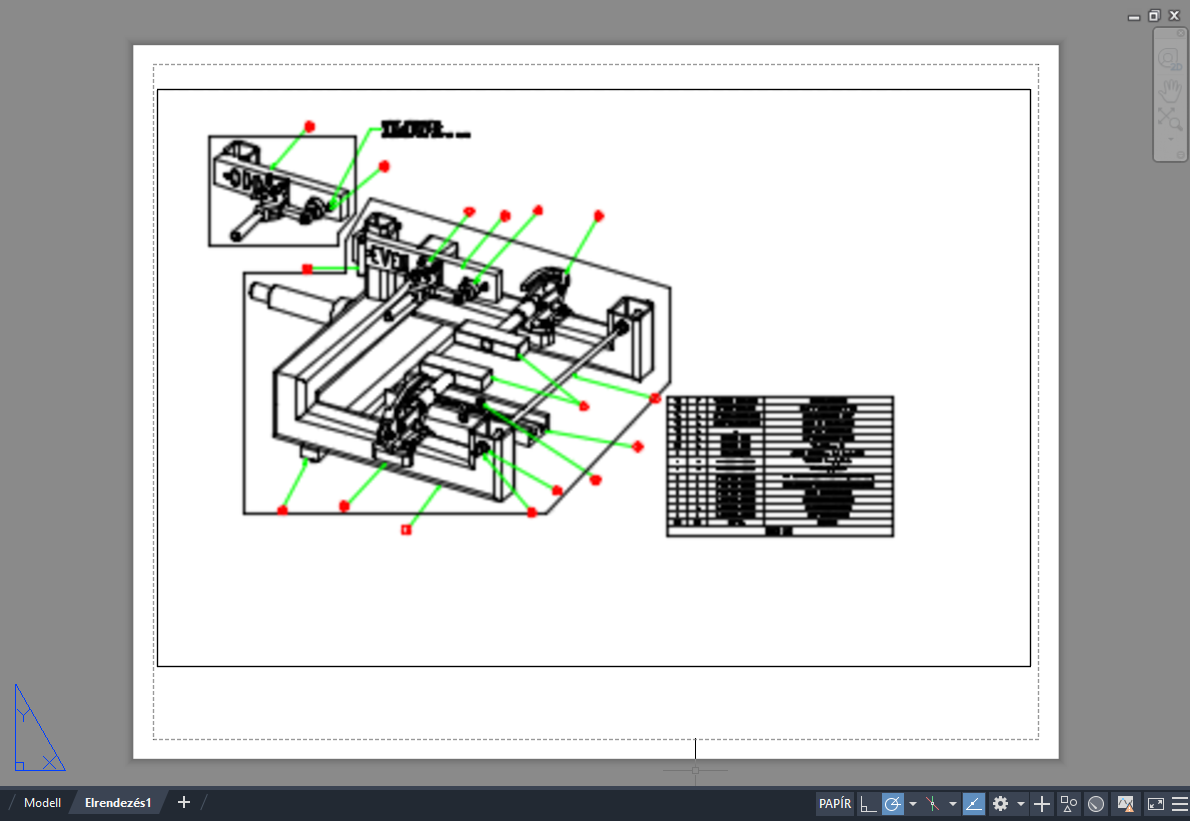Toggle clean screen with the expand arrows icon
The image size is (1190, 821).
pyautogui.click(x=1156, y=804)
